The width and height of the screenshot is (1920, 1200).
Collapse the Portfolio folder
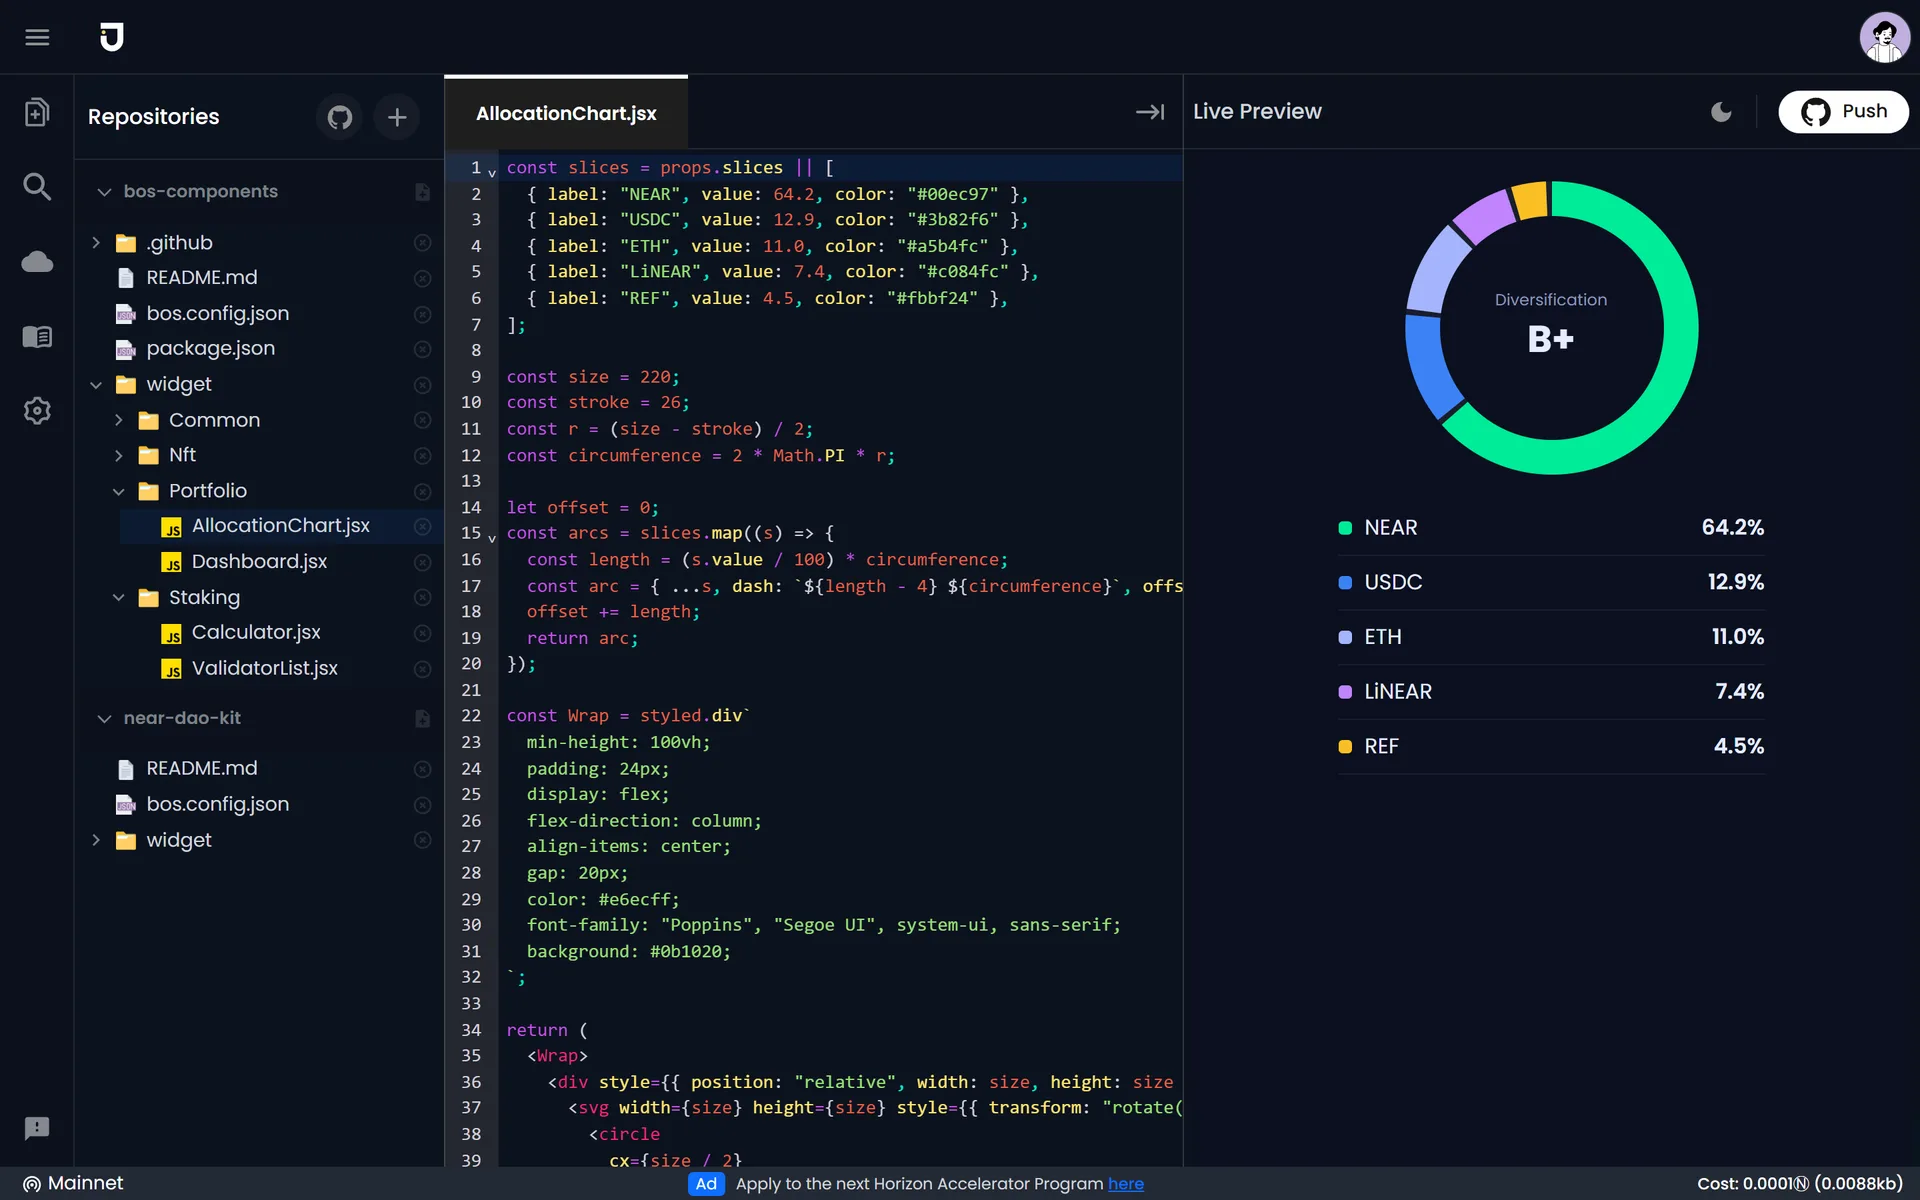click(x=118, y=491)
